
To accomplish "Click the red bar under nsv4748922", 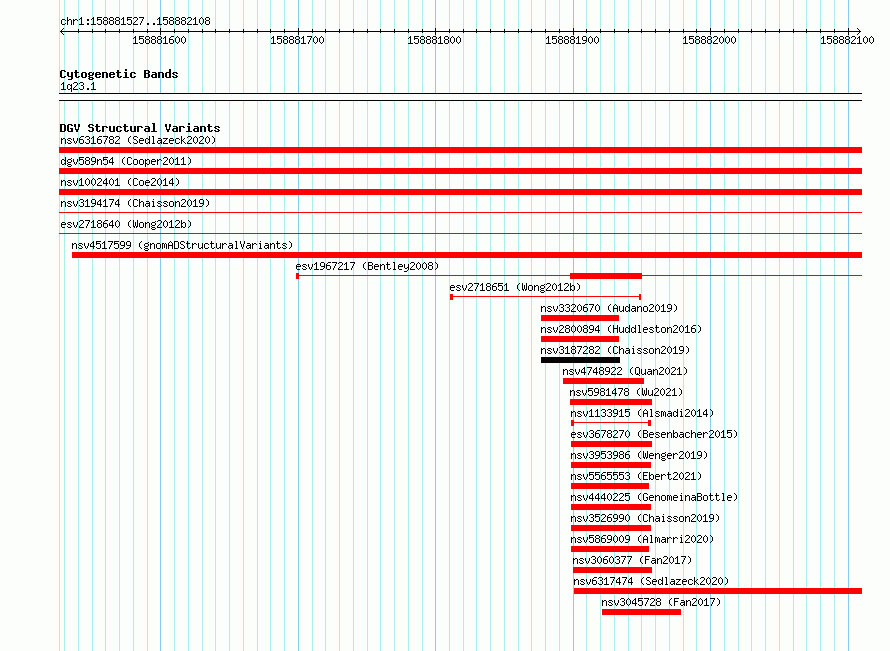I will coord(603,381).
